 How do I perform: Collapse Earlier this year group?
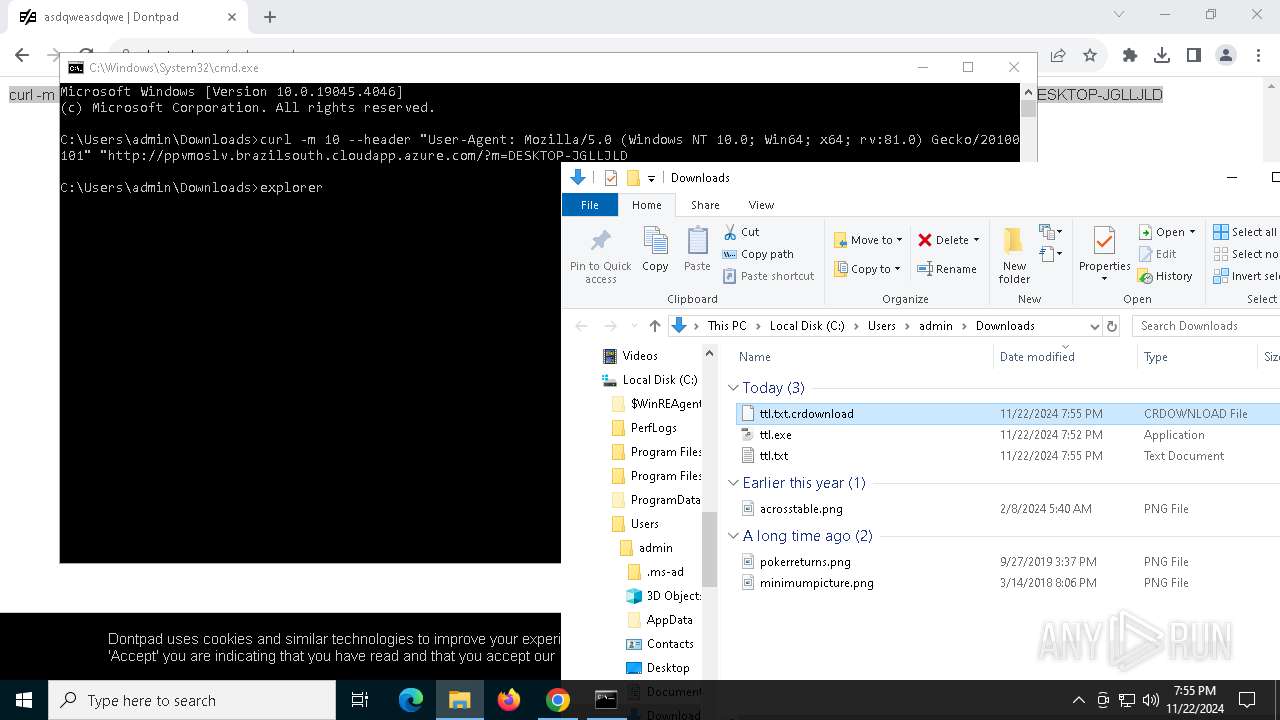pyautogui.click(x=733, y=483)
